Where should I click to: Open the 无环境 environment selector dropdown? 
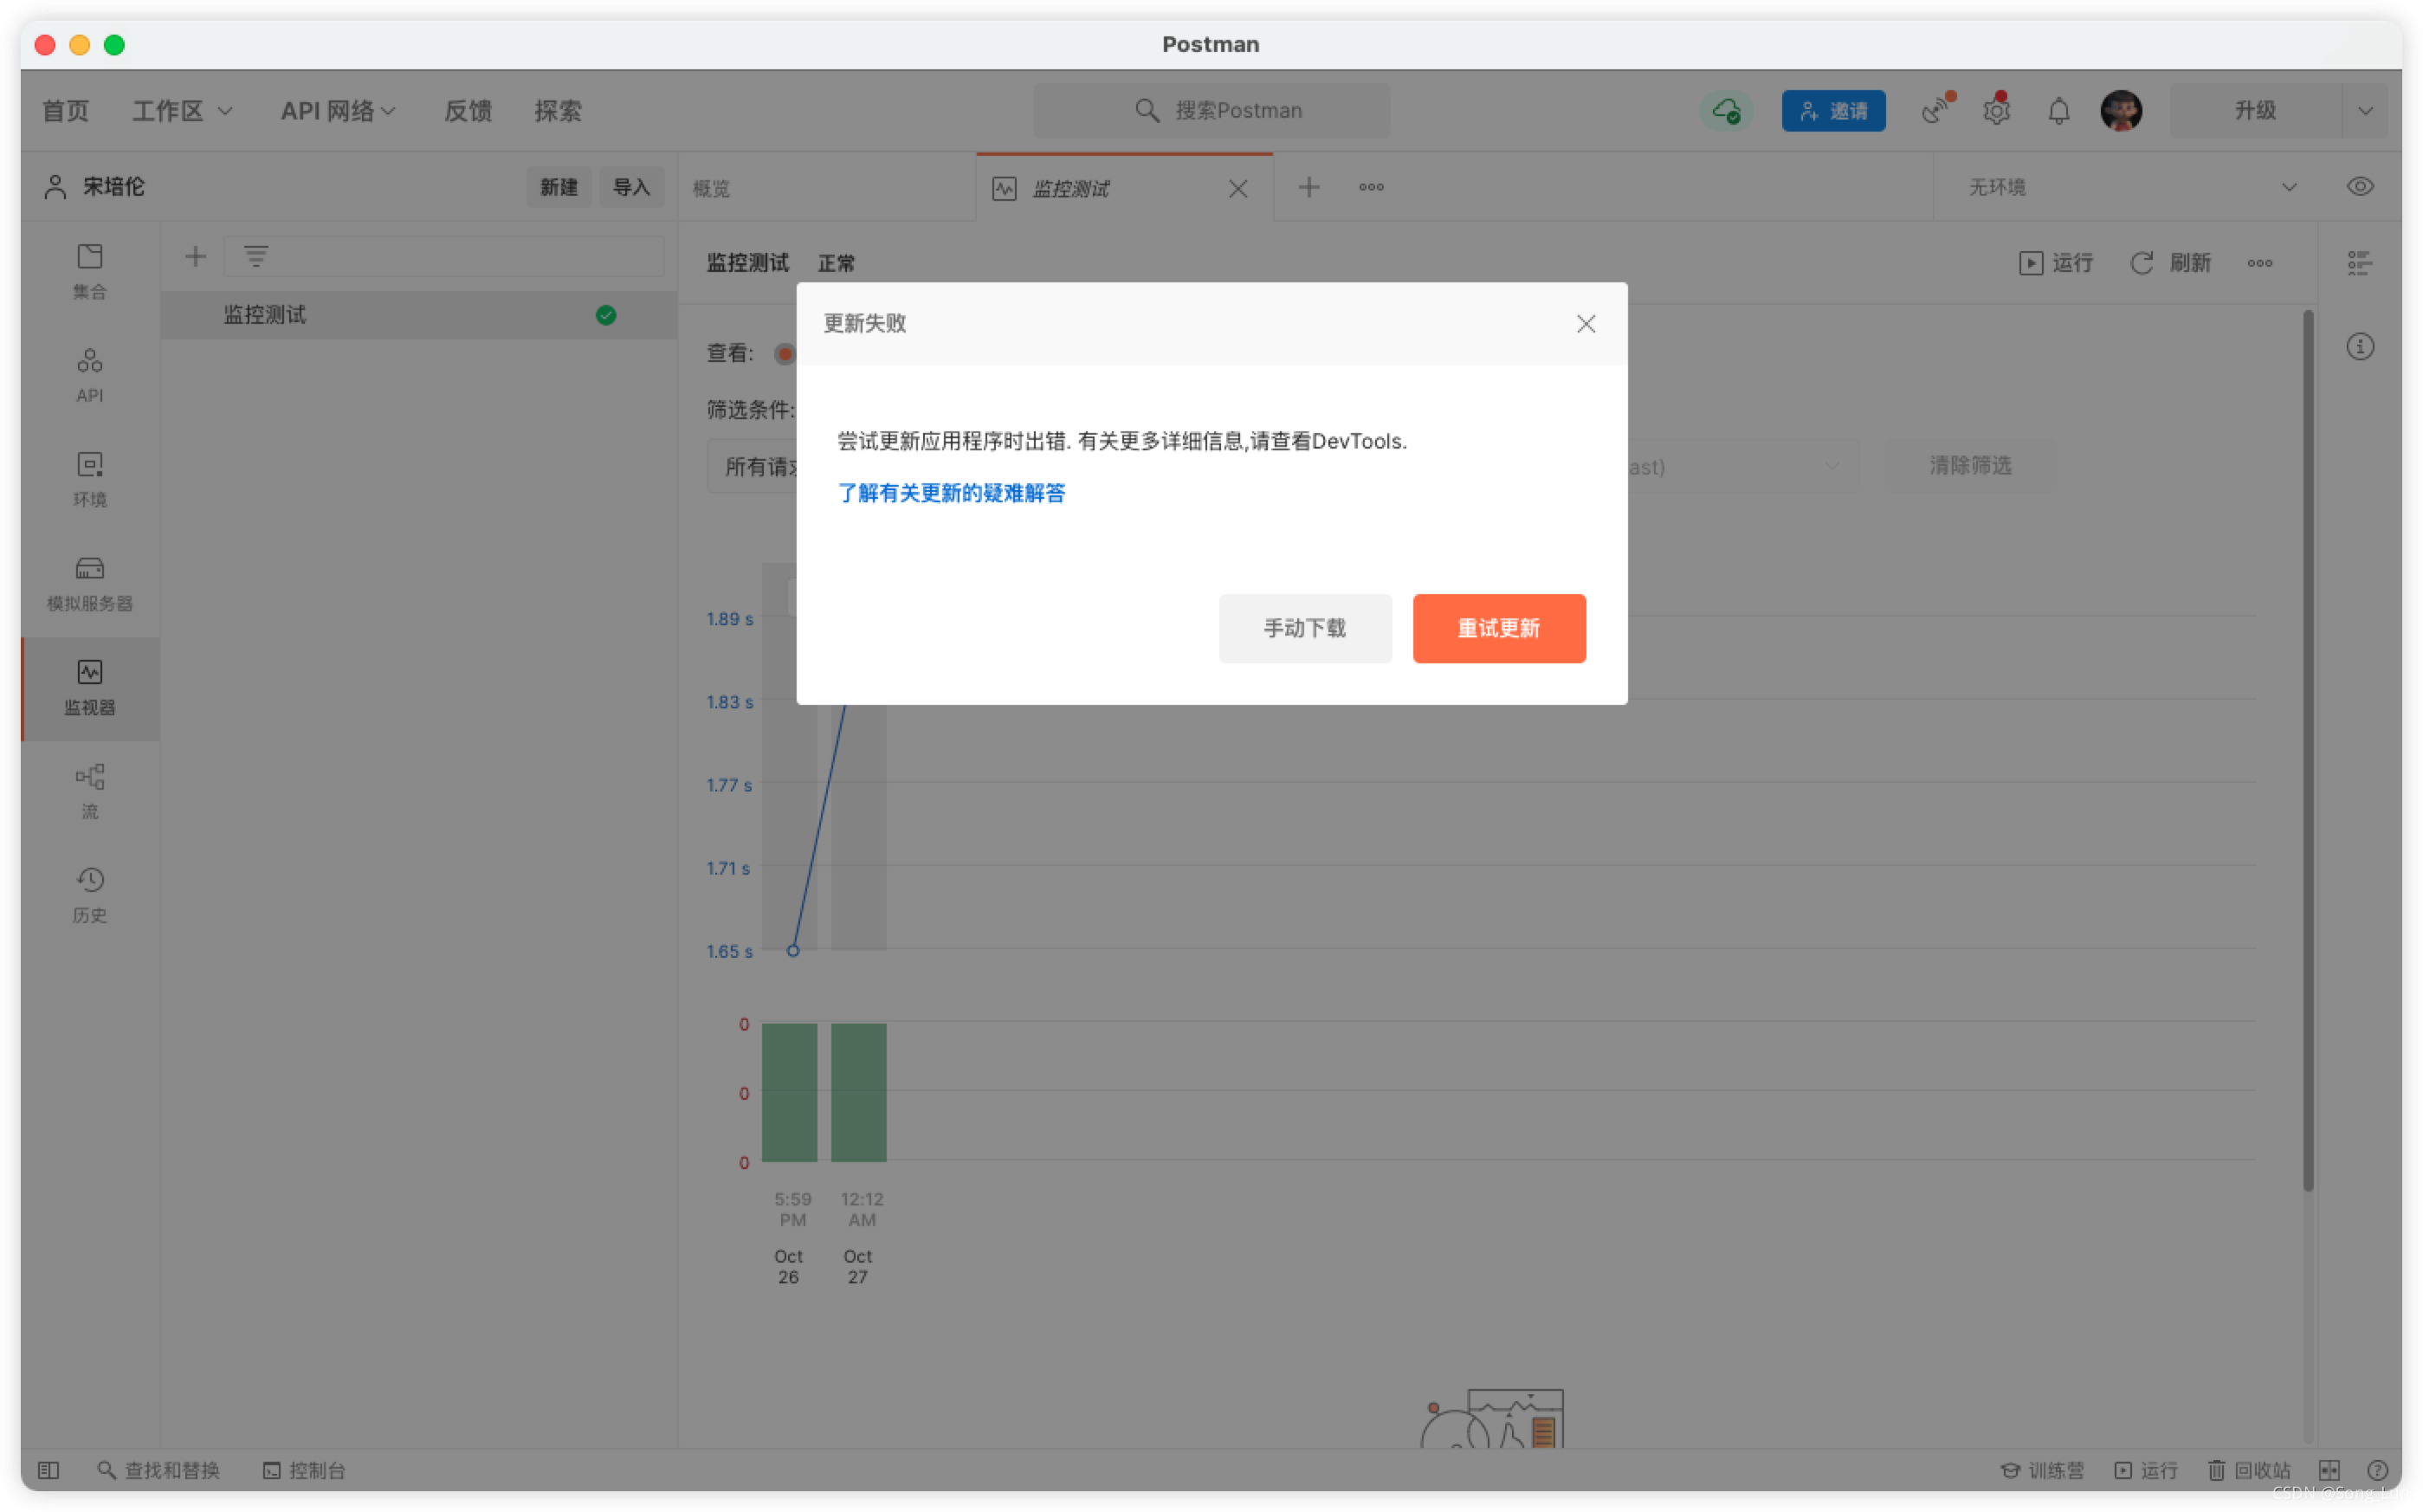[2130, 187]
